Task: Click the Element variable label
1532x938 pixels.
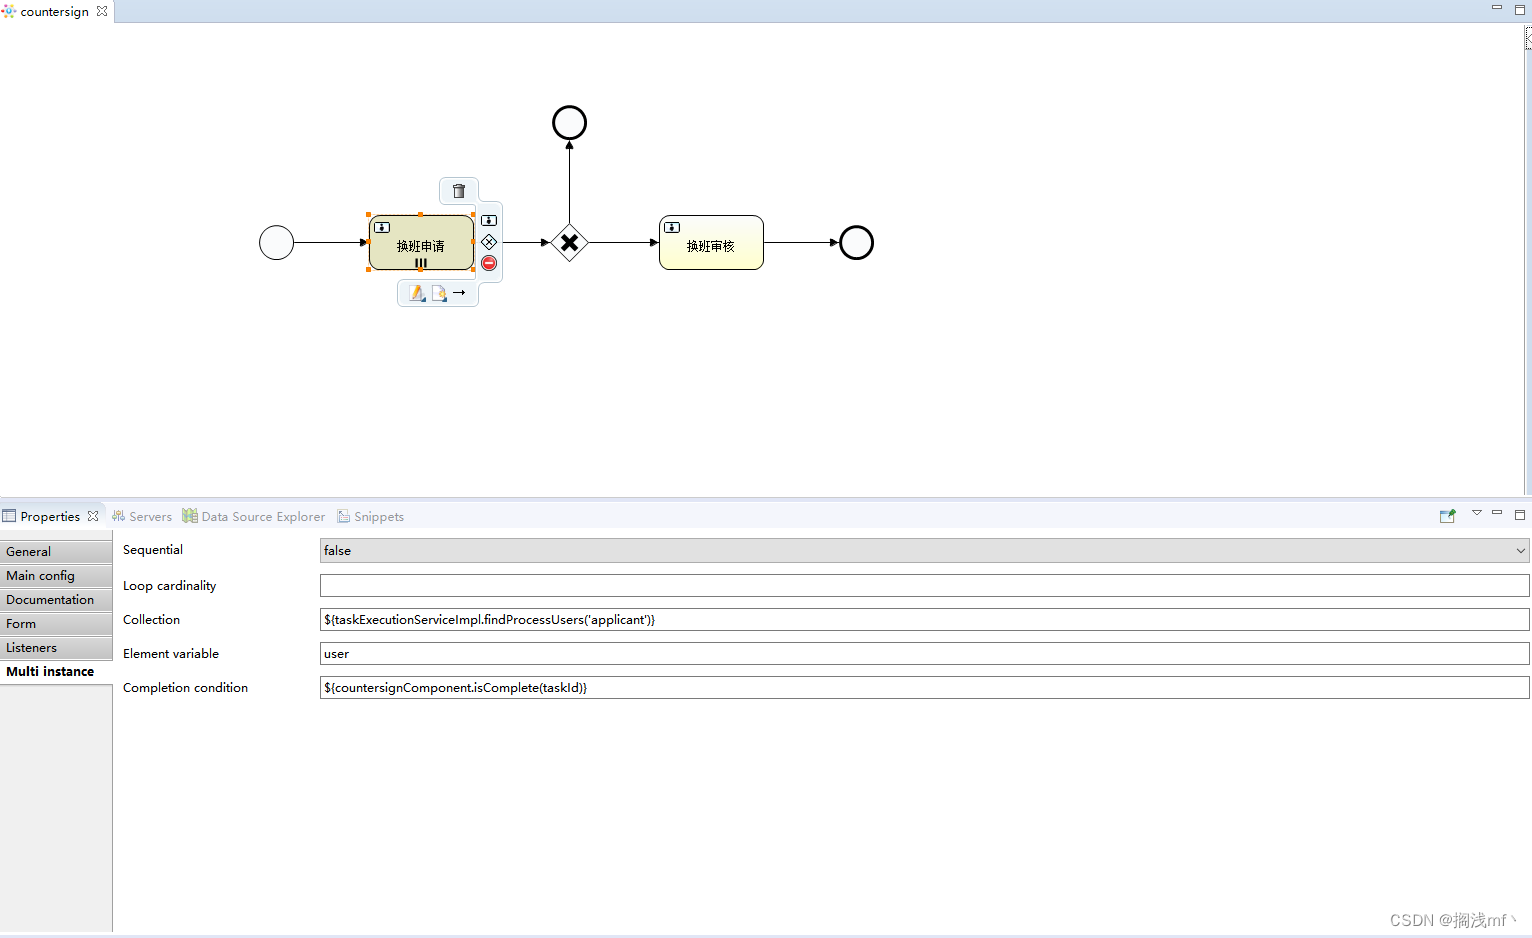Action: (x=171, y=653)
